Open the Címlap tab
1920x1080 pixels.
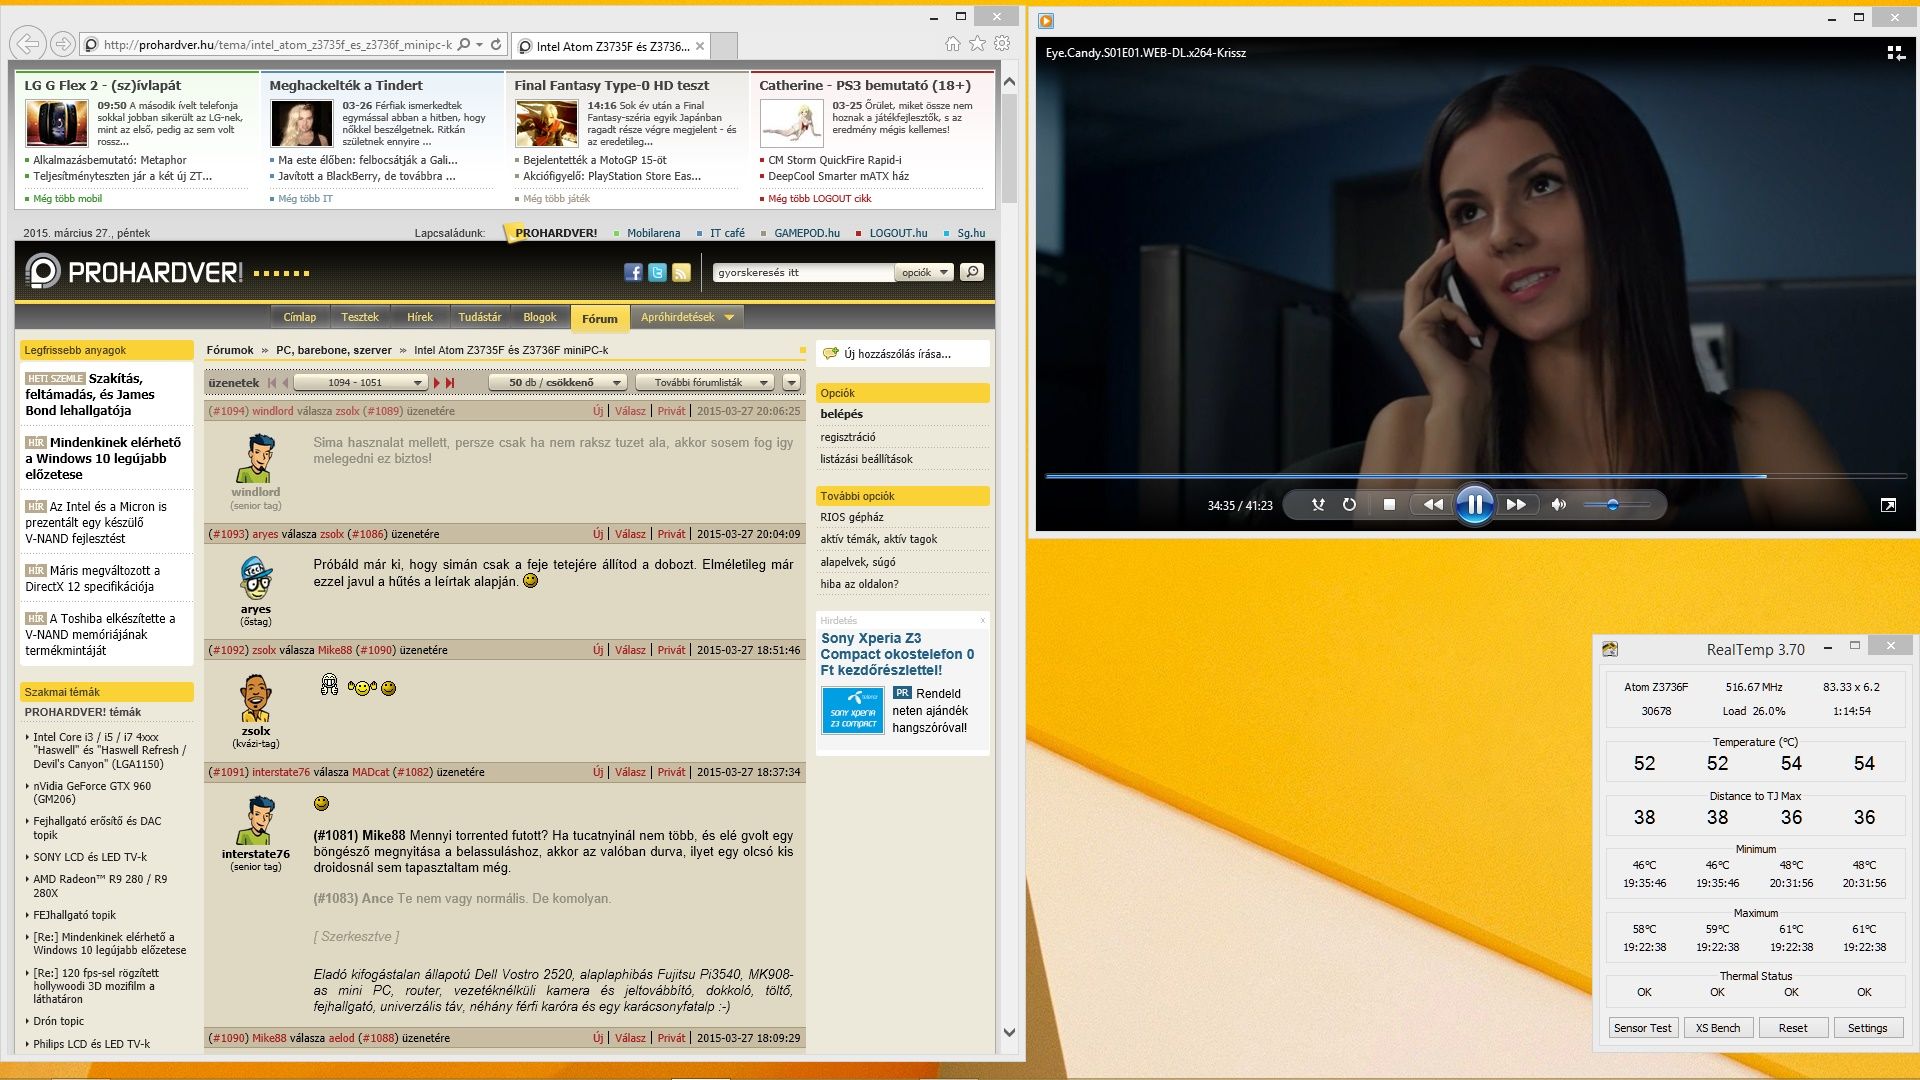pyautogui.click(x=300, y=317)
